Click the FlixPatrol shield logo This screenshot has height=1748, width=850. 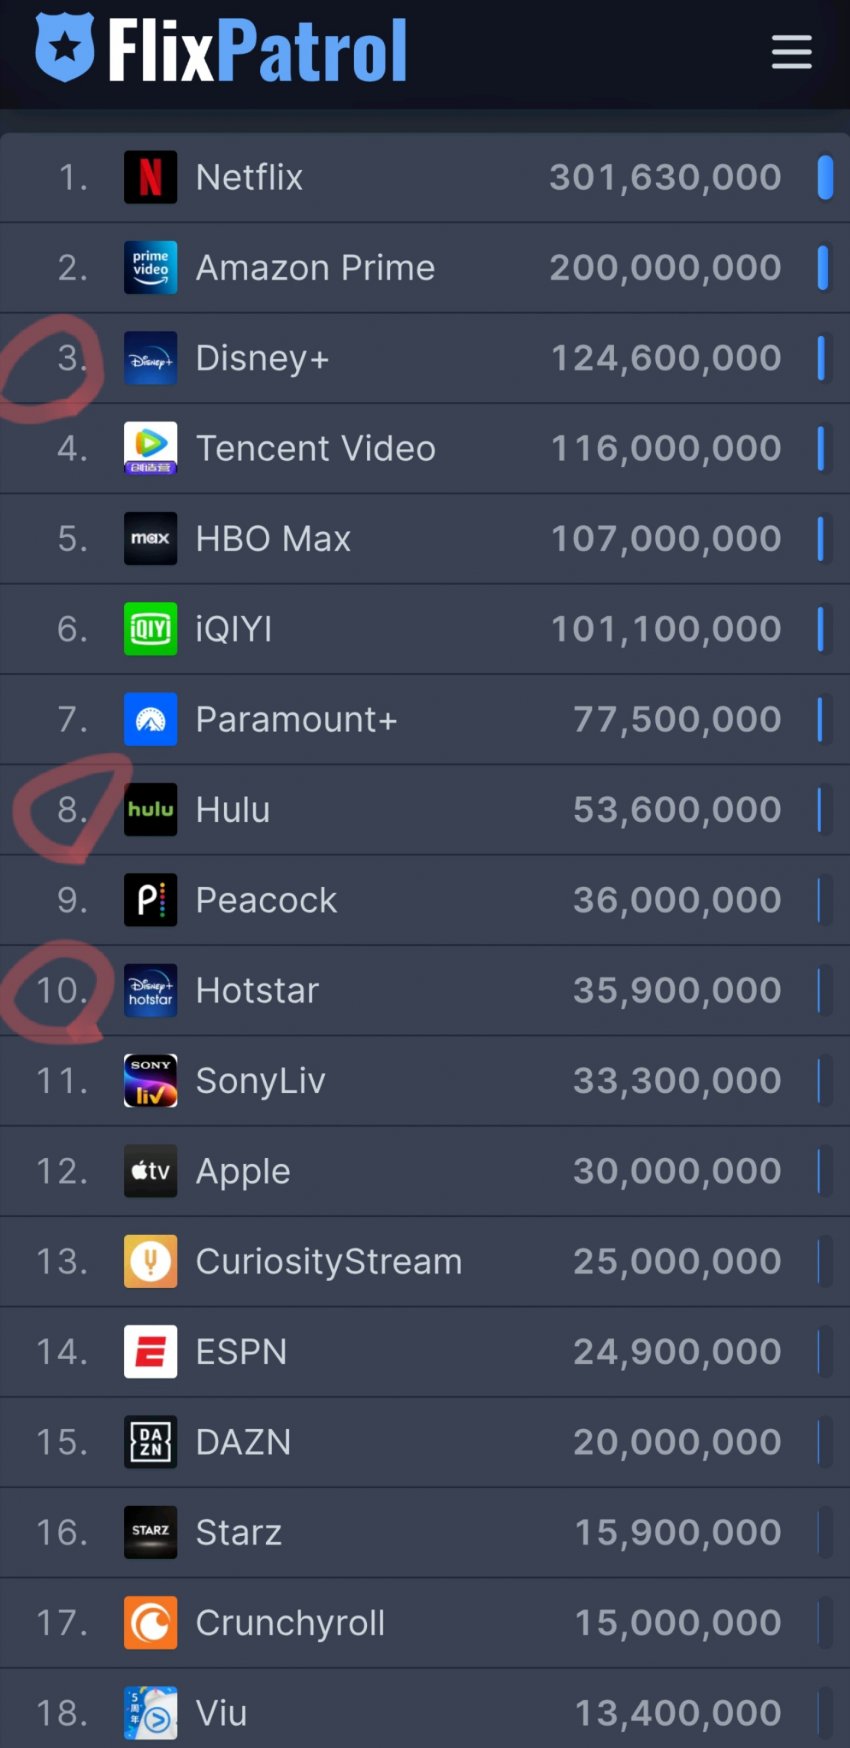65,47
